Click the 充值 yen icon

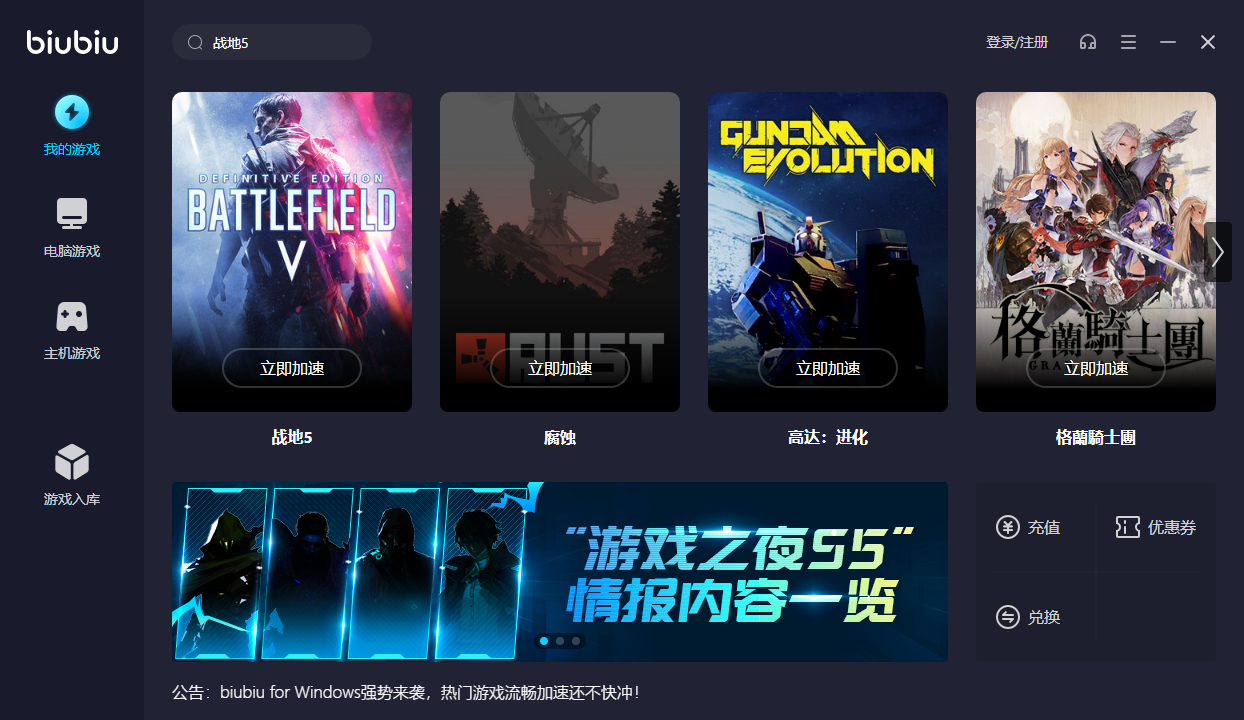click(x=1008, y=527)
